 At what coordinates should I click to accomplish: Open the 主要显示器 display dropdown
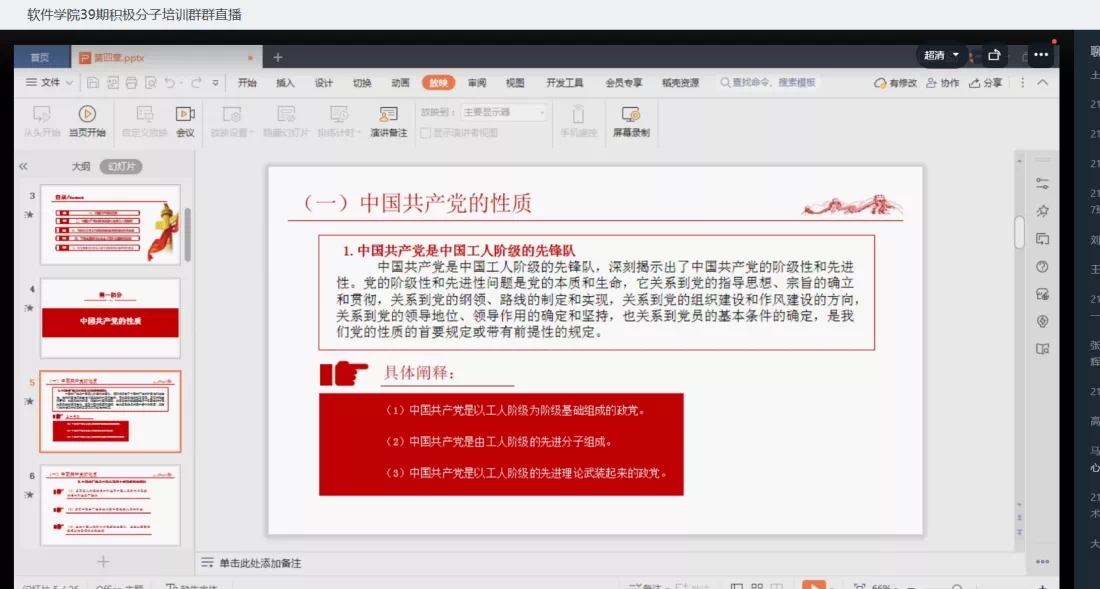(503, 112)
